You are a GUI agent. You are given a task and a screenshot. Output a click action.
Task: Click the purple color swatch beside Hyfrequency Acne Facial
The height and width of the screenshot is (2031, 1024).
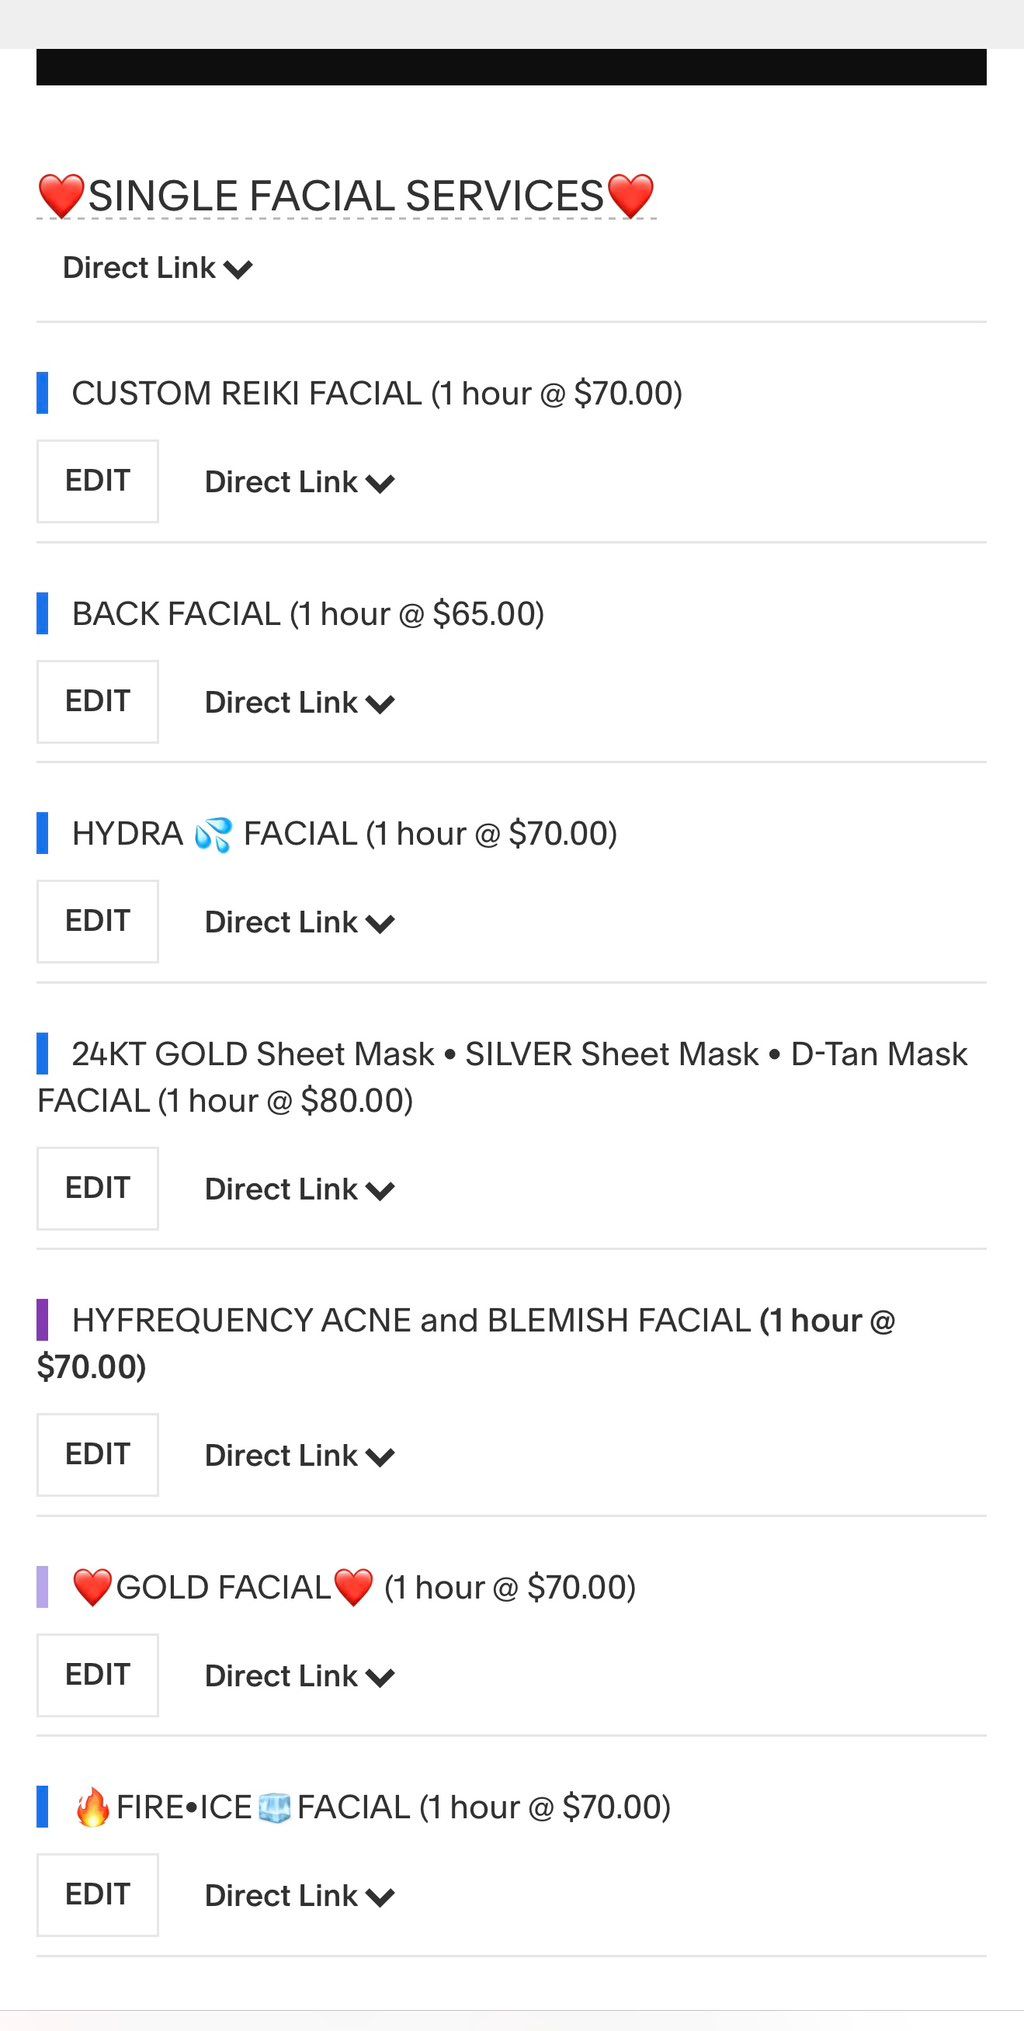[x=42, y=1320]
